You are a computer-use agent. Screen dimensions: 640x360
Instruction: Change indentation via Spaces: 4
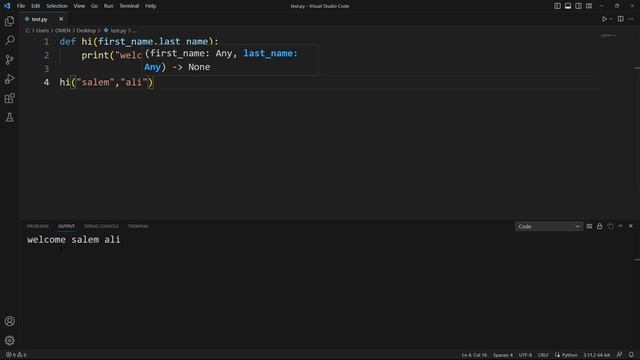[502, 355]
